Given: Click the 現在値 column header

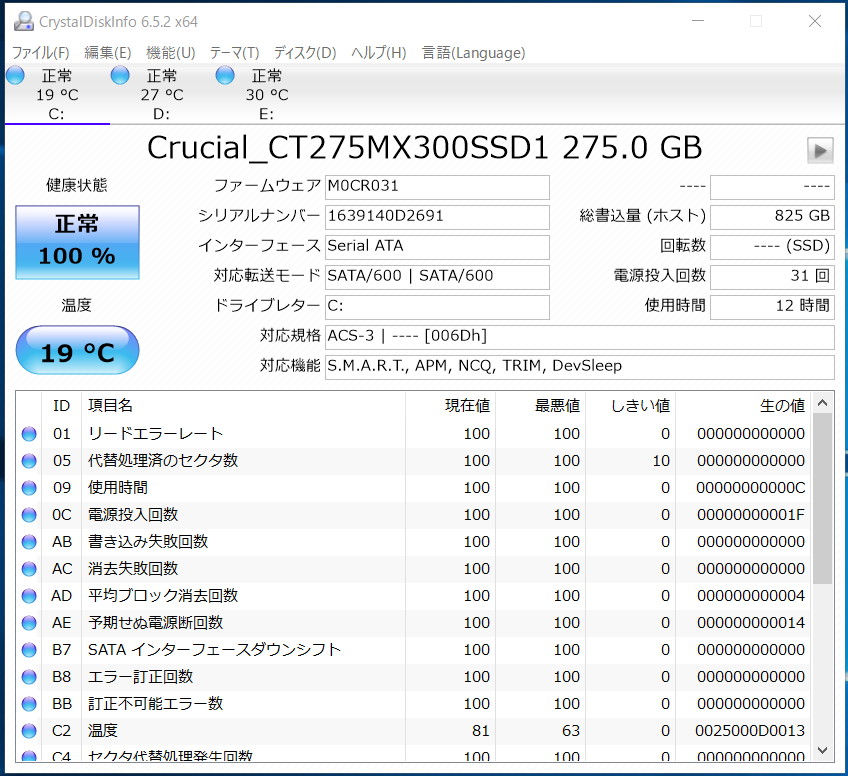Looking at the screenshot, I should (x=450, y=406).
